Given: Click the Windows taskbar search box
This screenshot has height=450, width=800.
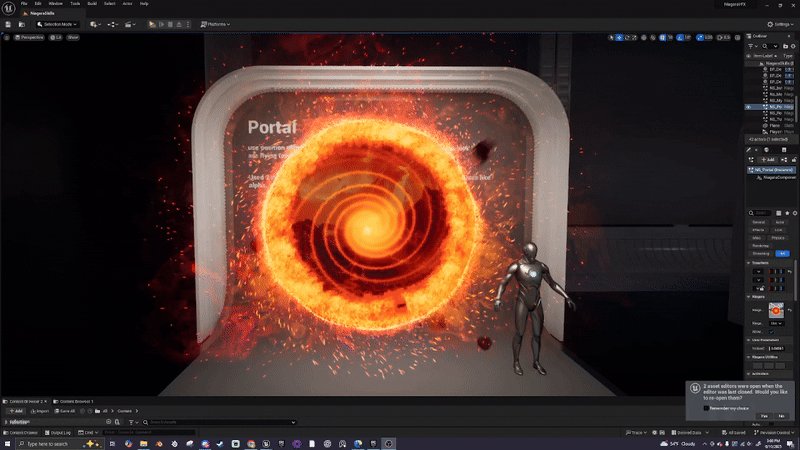Looking at the screenshot, I should click(58, 444).
